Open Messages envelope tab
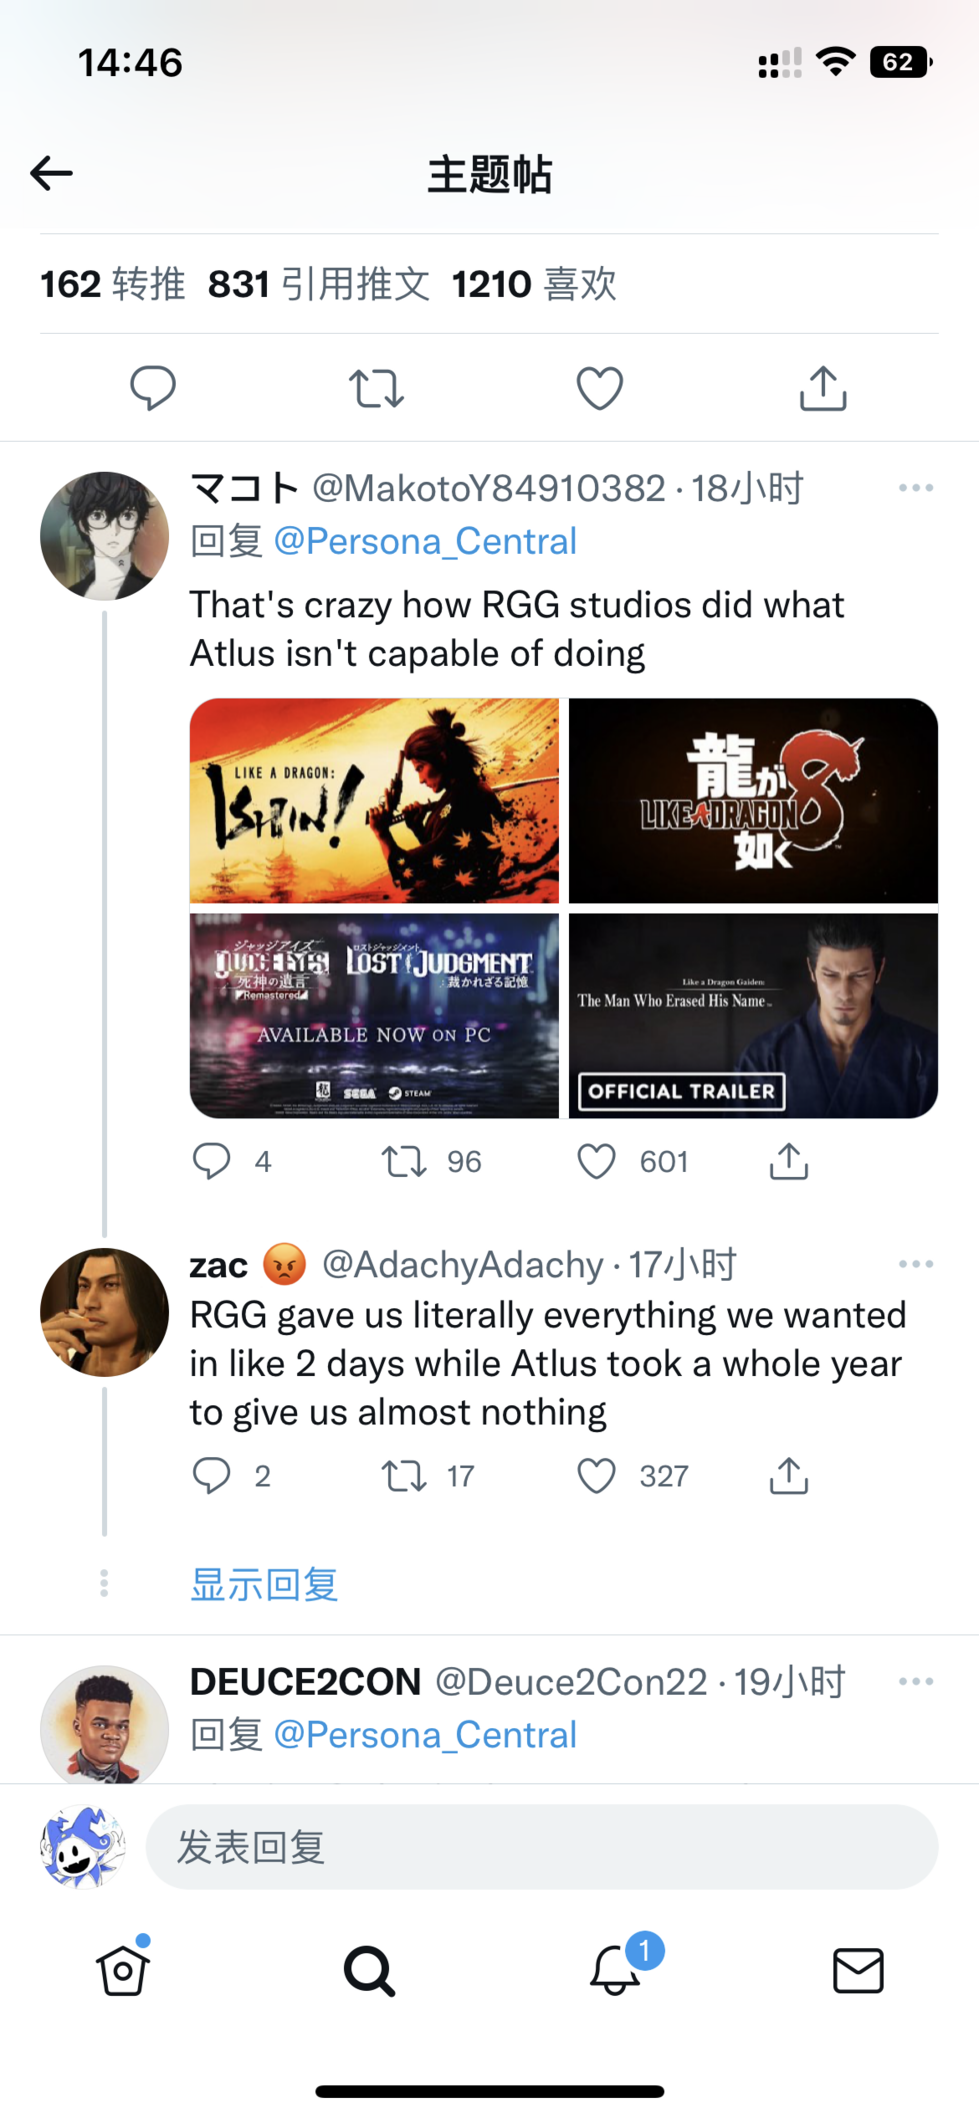Screen dimensions: 979x2118 [x=858, y=1970]
